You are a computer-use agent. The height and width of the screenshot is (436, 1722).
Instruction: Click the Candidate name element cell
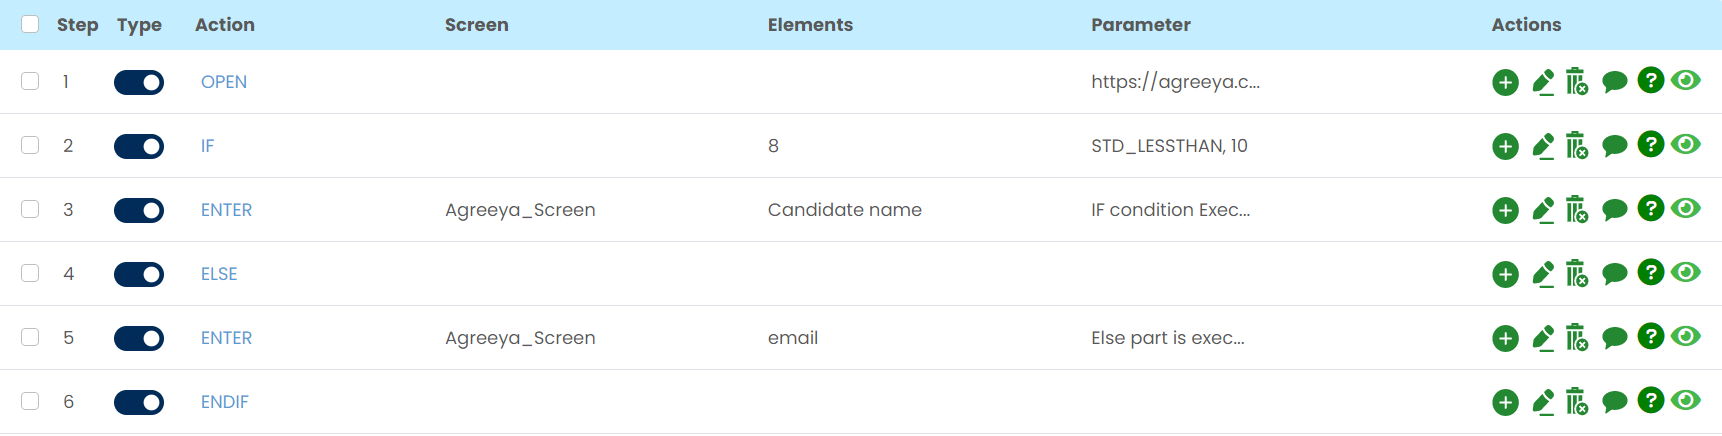844,210
